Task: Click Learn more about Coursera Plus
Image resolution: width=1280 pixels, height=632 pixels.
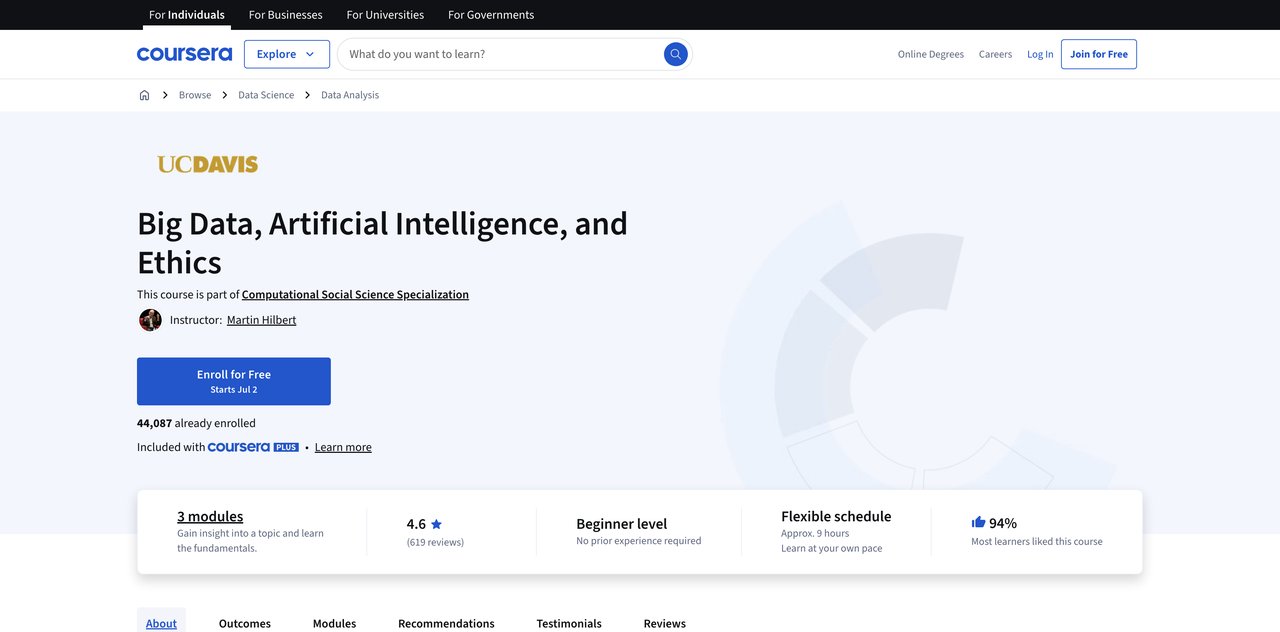Action: [x=343, y=447]
